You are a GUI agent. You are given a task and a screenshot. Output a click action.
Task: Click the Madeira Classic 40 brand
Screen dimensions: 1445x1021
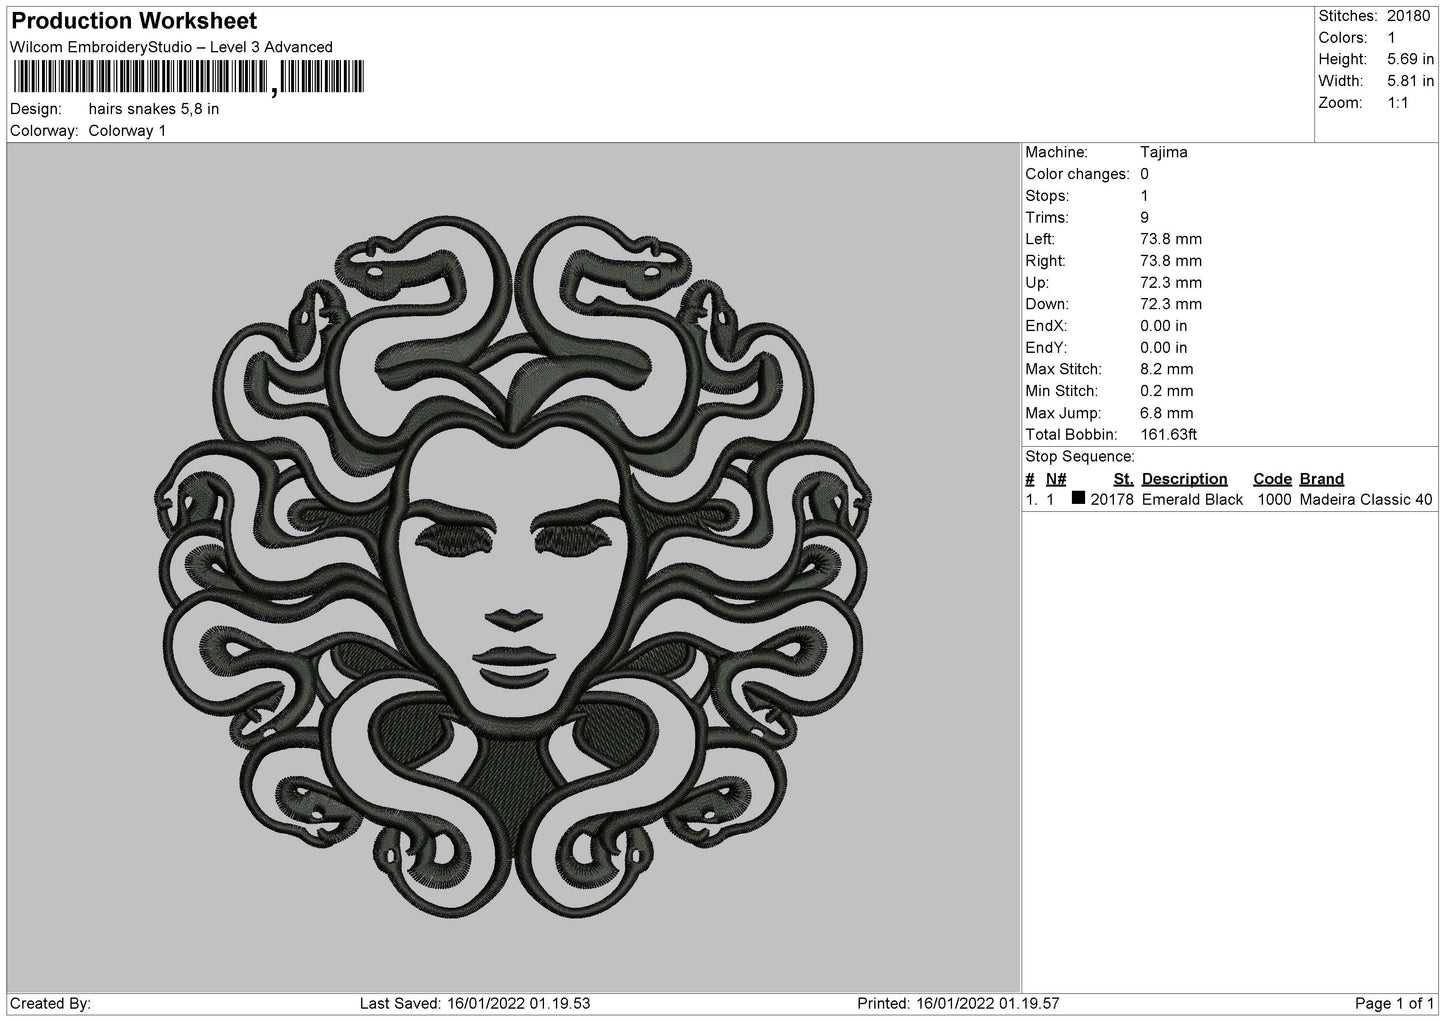pos(1366,500)
